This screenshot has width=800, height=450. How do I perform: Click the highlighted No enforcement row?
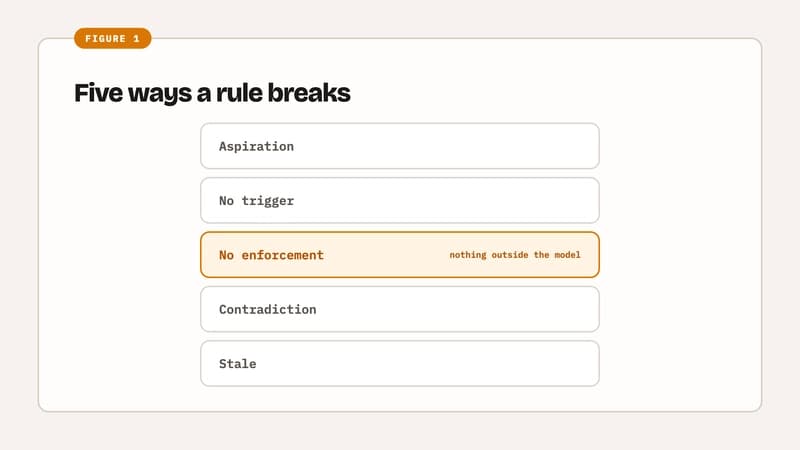[x=399, y=255]
